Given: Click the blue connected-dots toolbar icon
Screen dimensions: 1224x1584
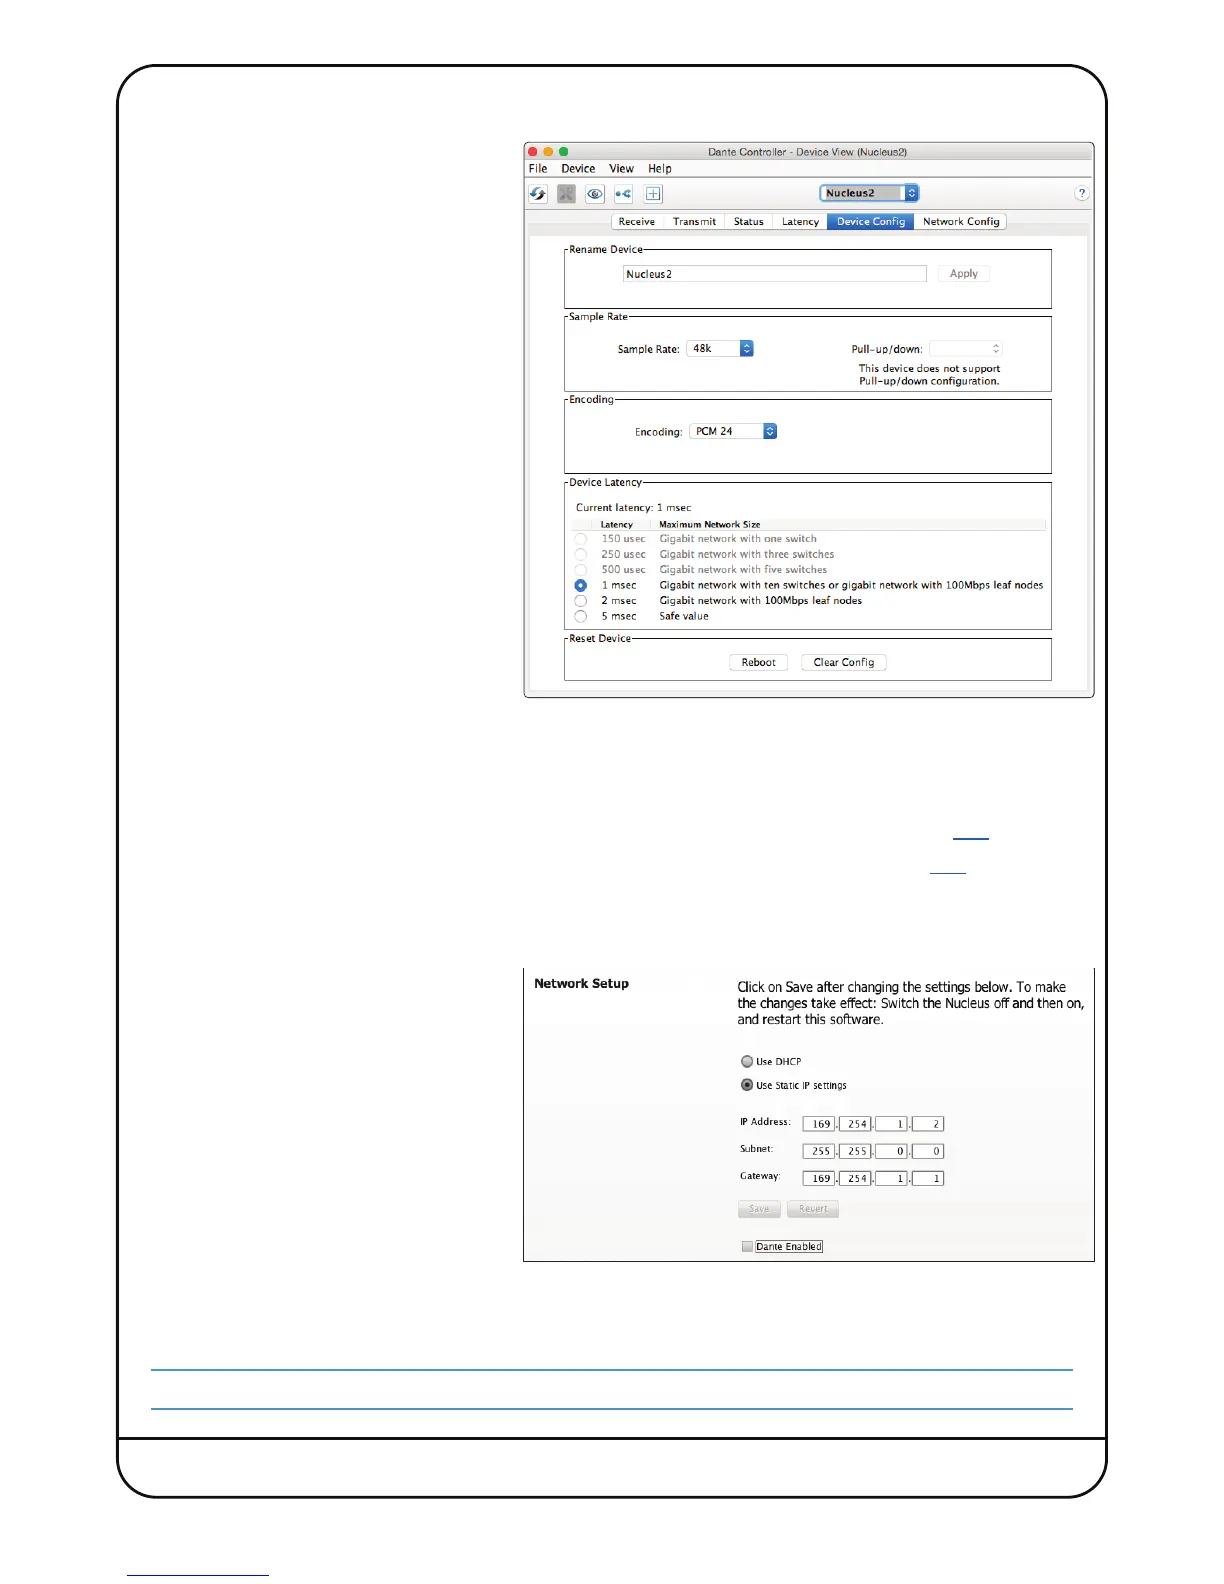Looking at the screenshot, I should coord(623,194).
